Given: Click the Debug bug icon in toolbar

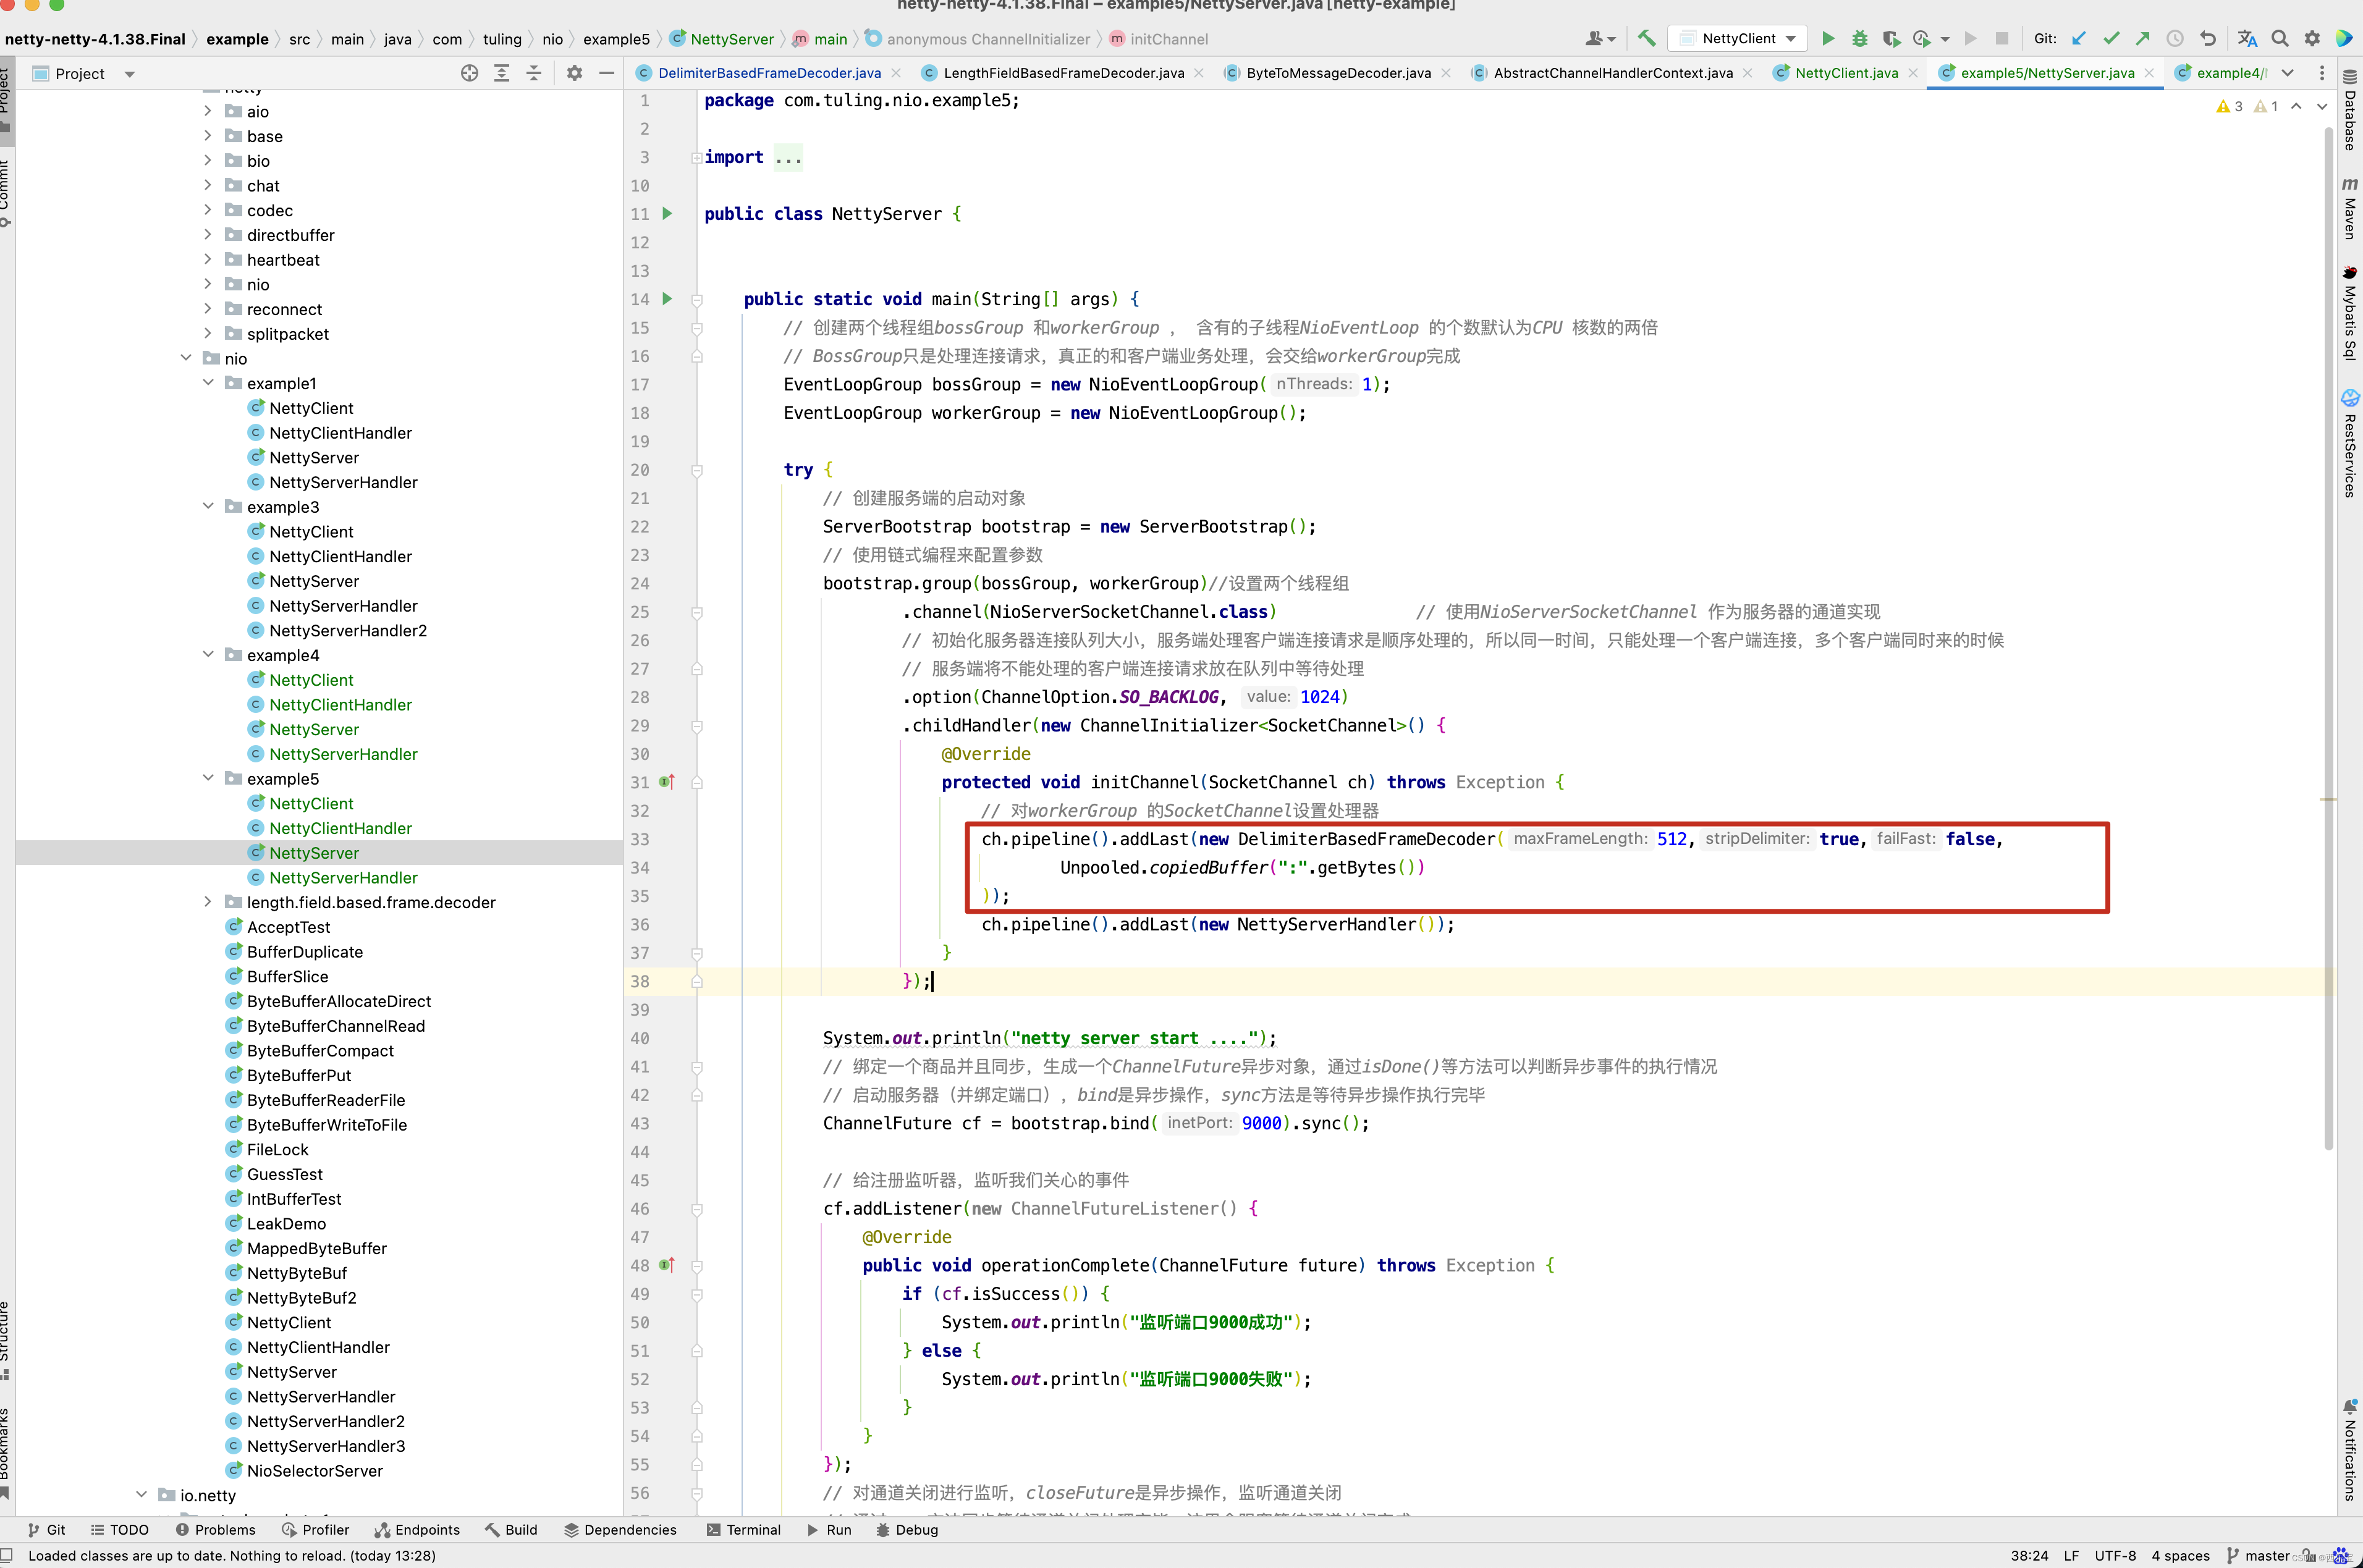Looking at the screenshot, I should pyautogui.click(x=1859, y=39).
